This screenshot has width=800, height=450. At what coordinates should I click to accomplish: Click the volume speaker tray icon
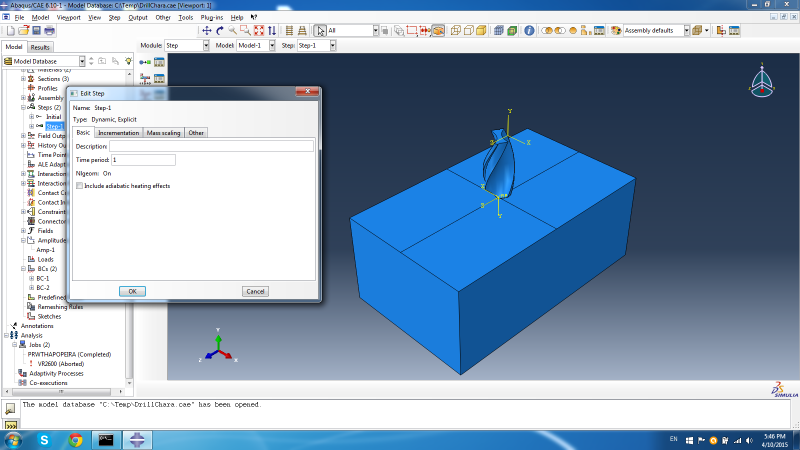(749, 440)
